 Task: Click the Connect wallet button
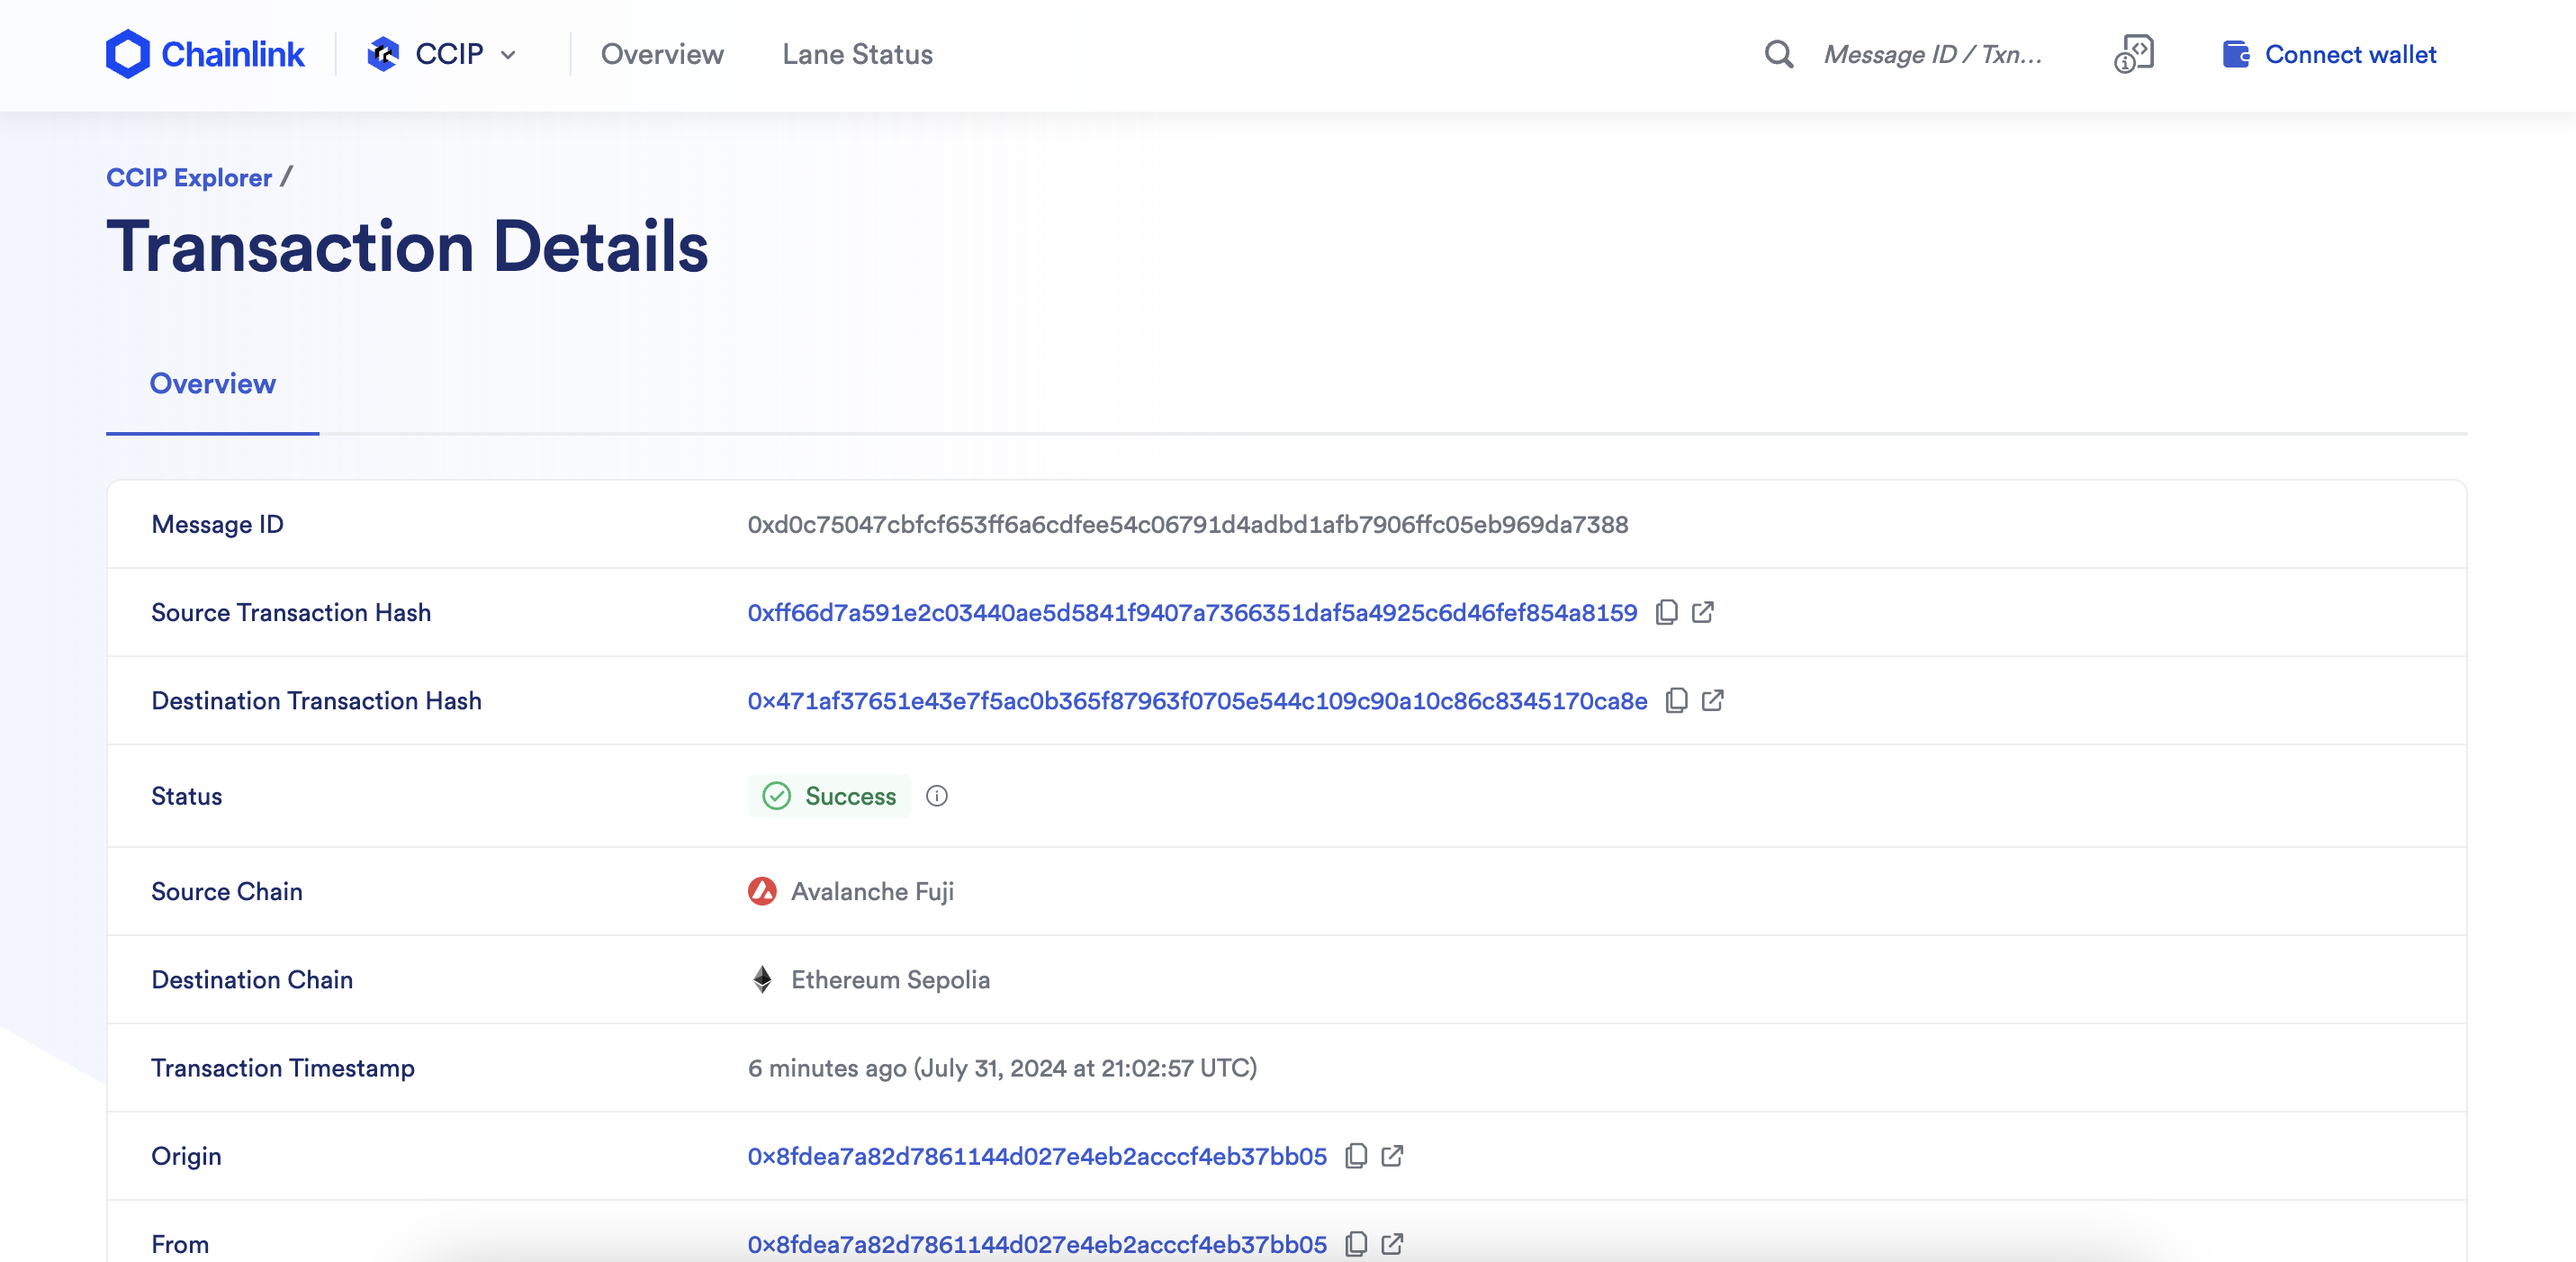click(x=2330, y=54)
